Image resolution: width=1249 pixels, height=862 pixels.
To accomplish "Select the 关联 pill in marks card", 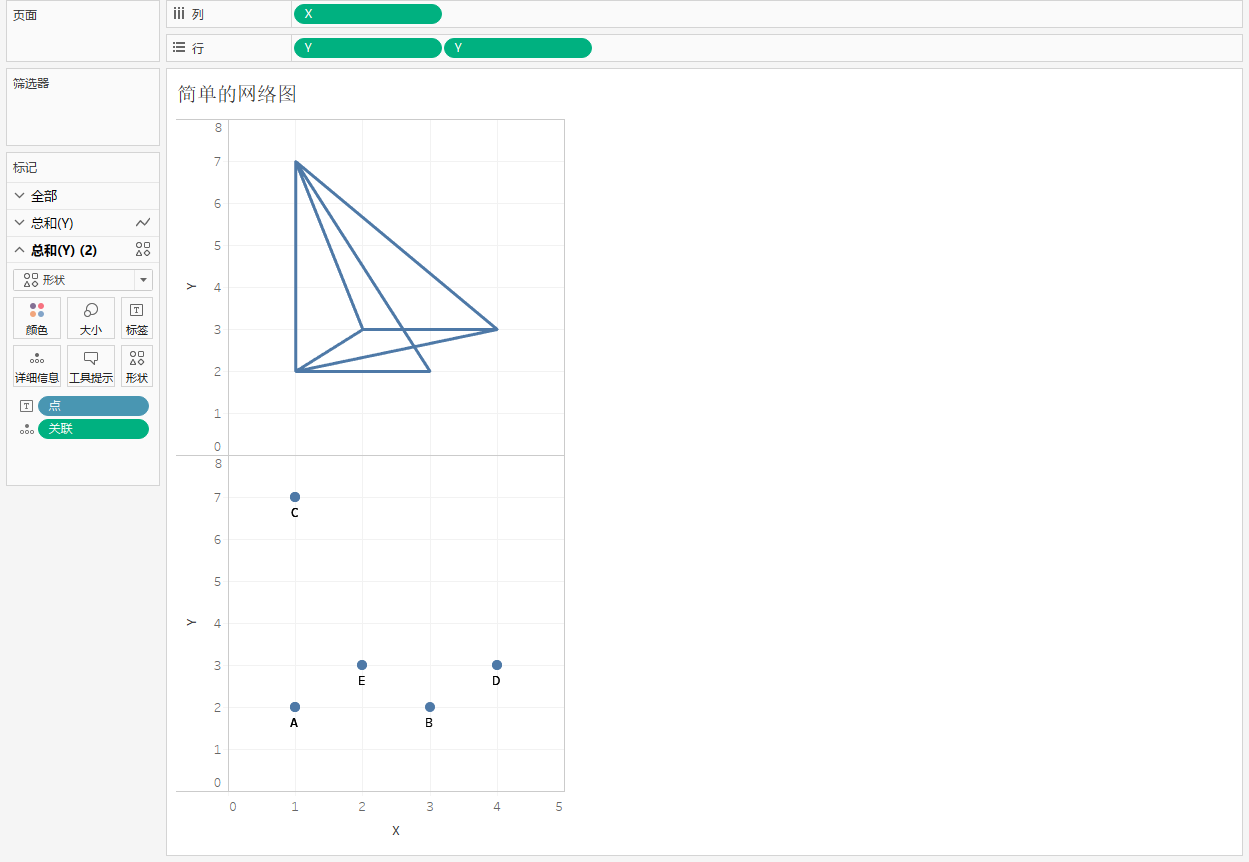I will [93, 429].
